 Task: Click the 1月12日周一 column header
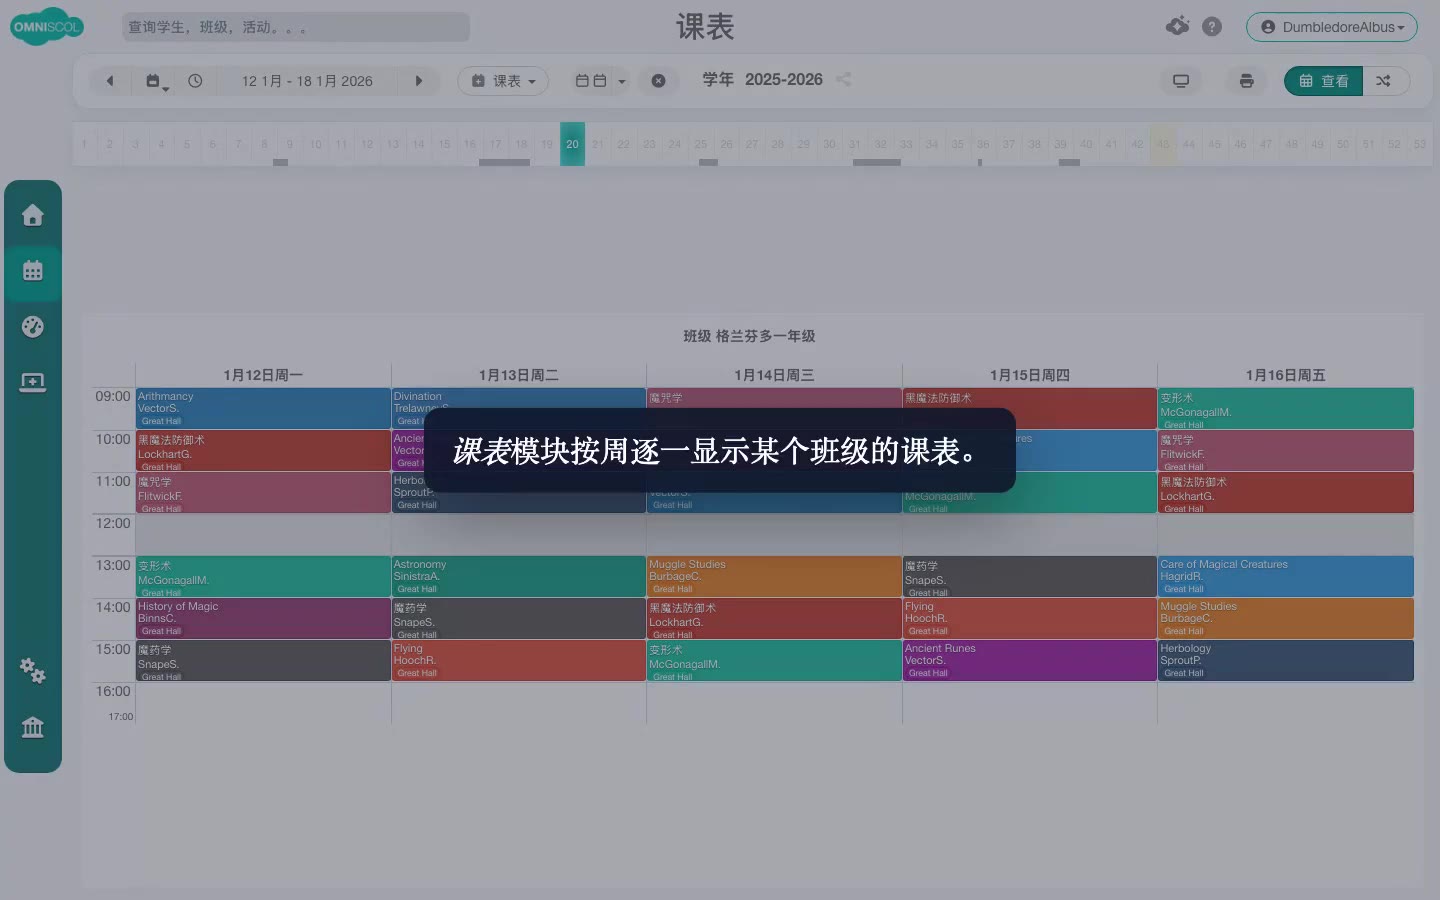(263, 375)
